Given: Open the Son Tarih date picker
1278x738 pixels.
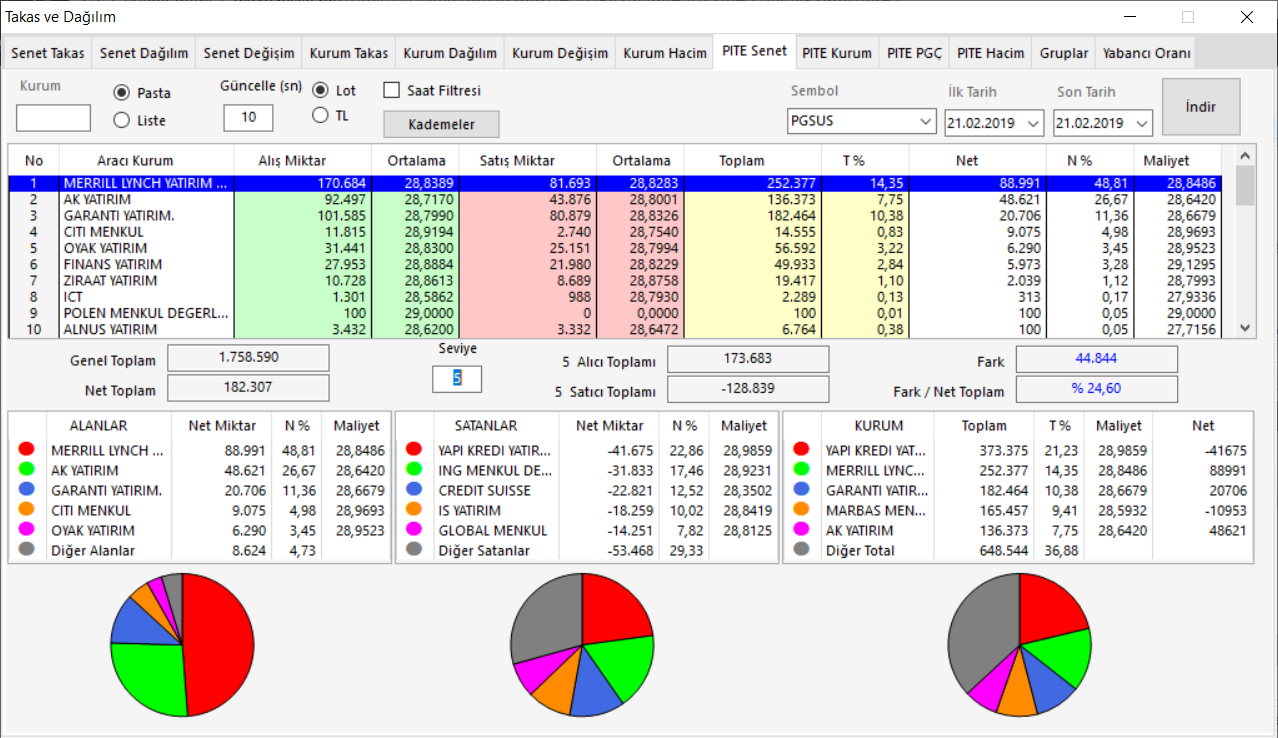Looking at the screenshot, I should coord(1103,122).
